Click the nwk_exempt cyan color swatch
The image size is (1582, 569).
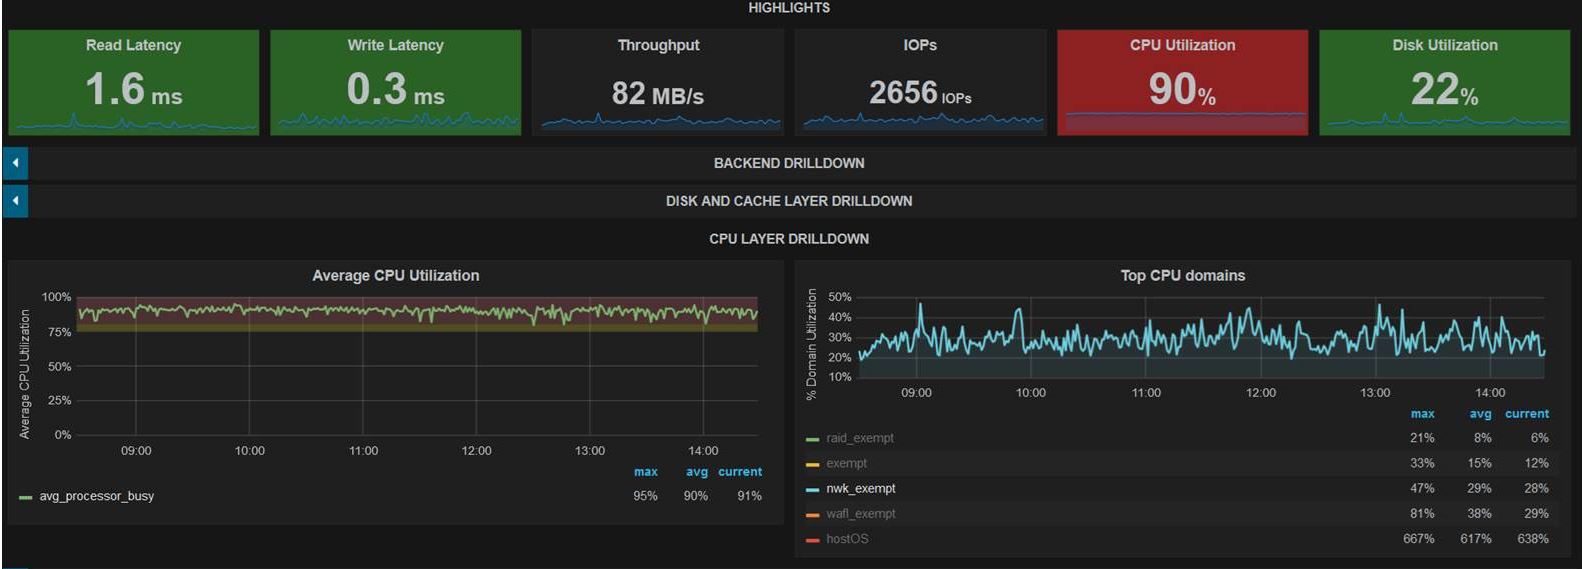click(813, 489)
